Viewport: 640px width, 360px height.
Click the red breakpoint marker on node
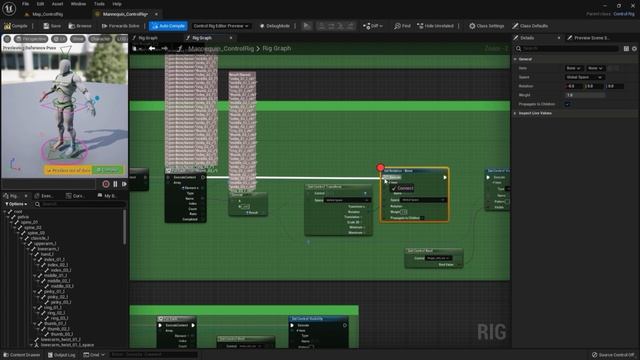pyautogui.click(x=380, y=167)
